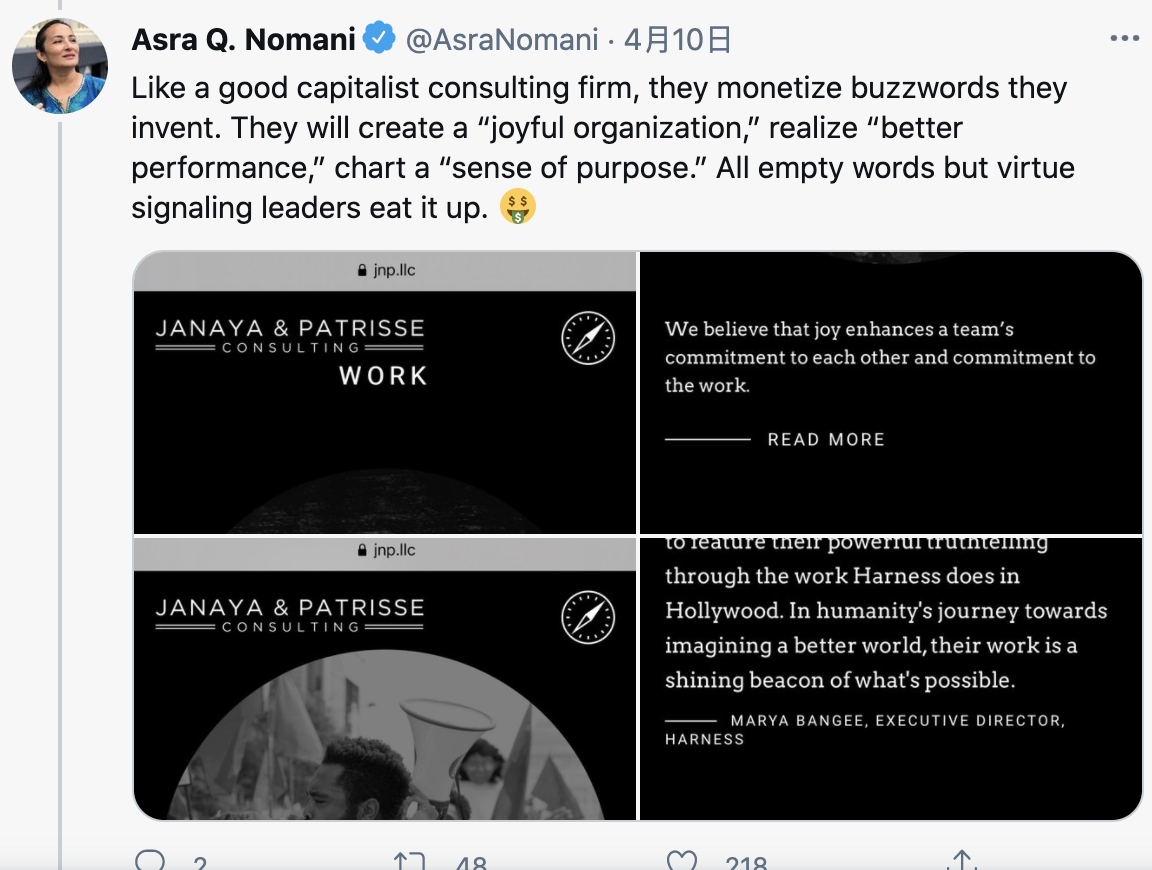Open the Marya Bangee testimonial image

click(x=890, y=678)
